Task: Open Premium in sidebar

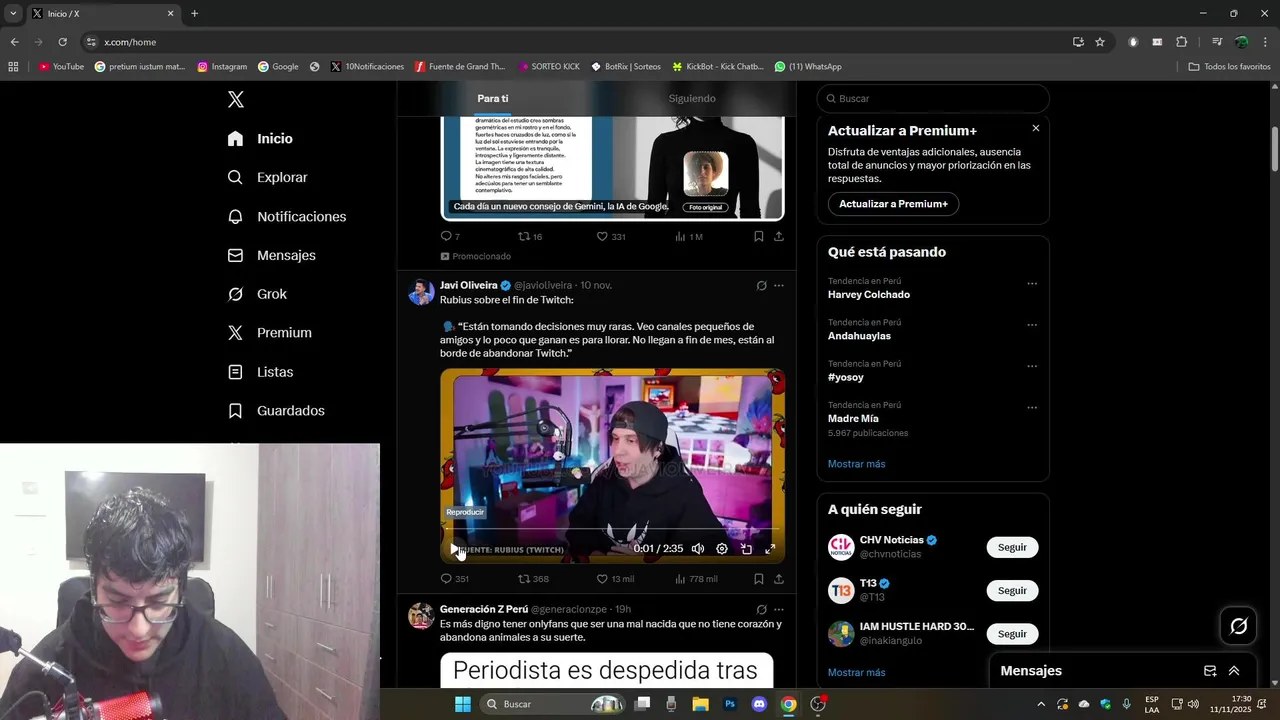Action: click(x=269, y=333)
